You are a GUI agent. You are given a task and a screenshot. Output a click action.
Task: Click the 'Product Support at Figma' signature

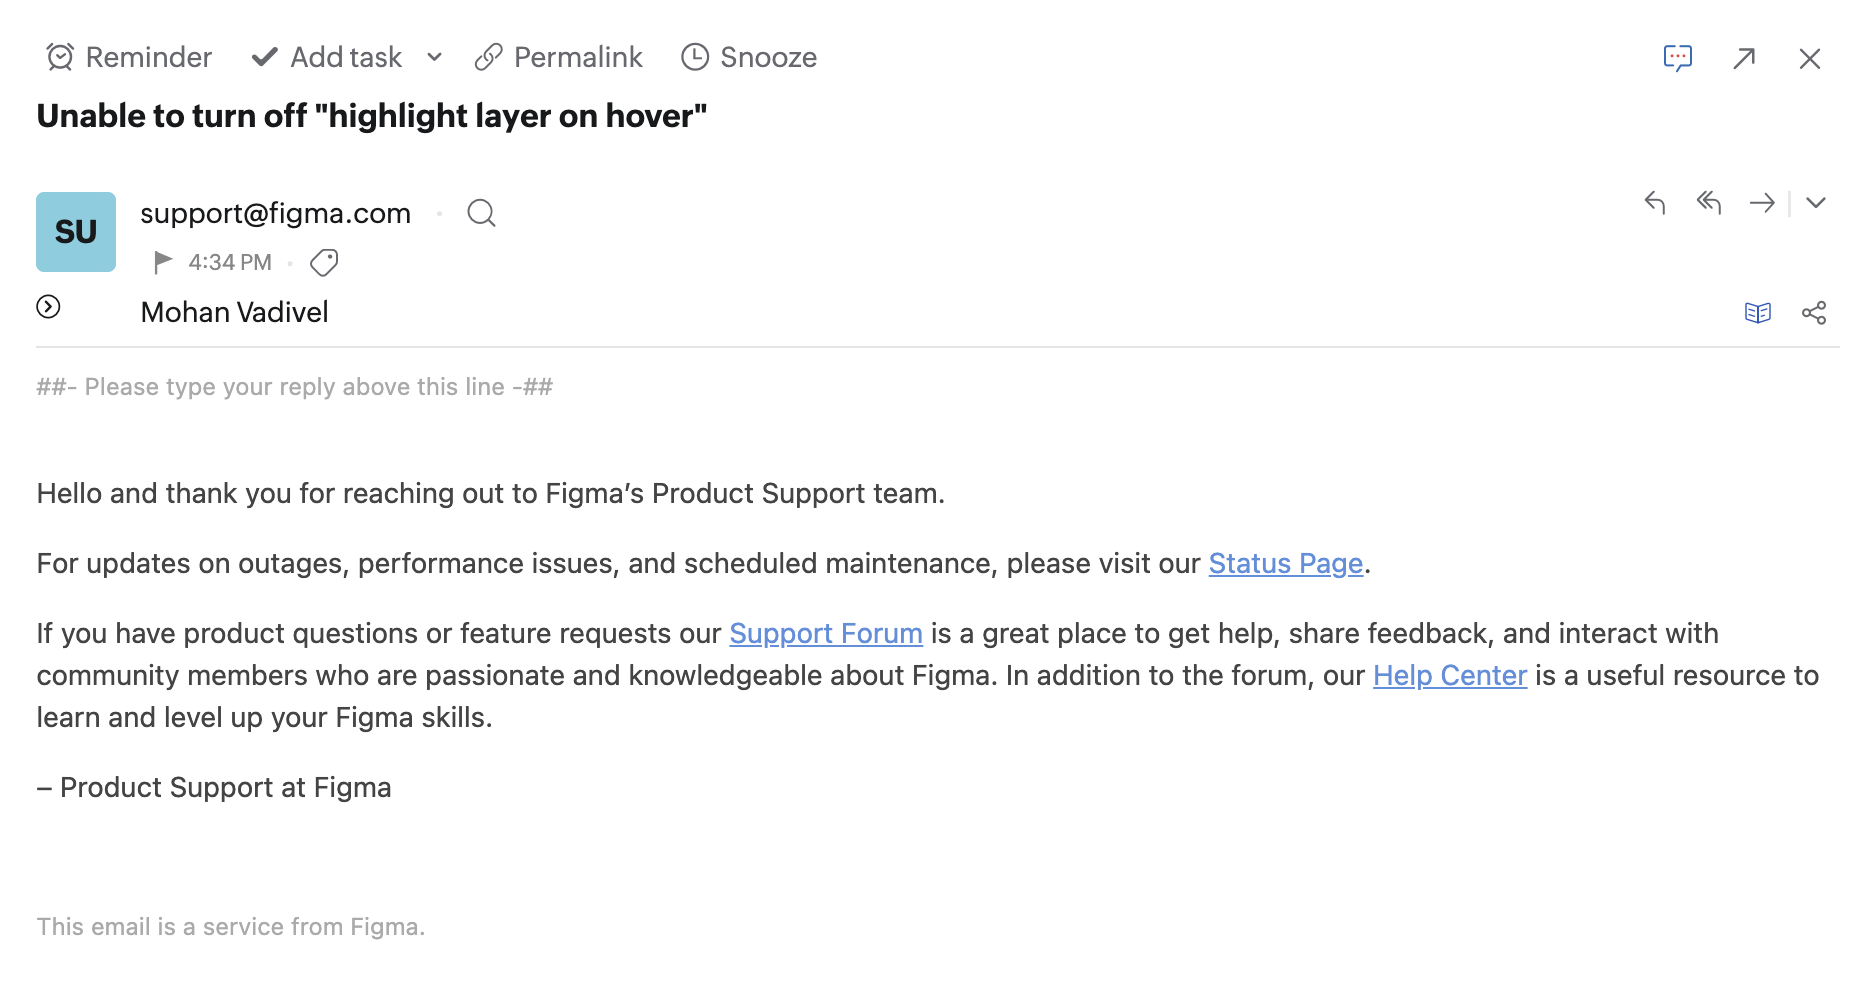point(214,788)
